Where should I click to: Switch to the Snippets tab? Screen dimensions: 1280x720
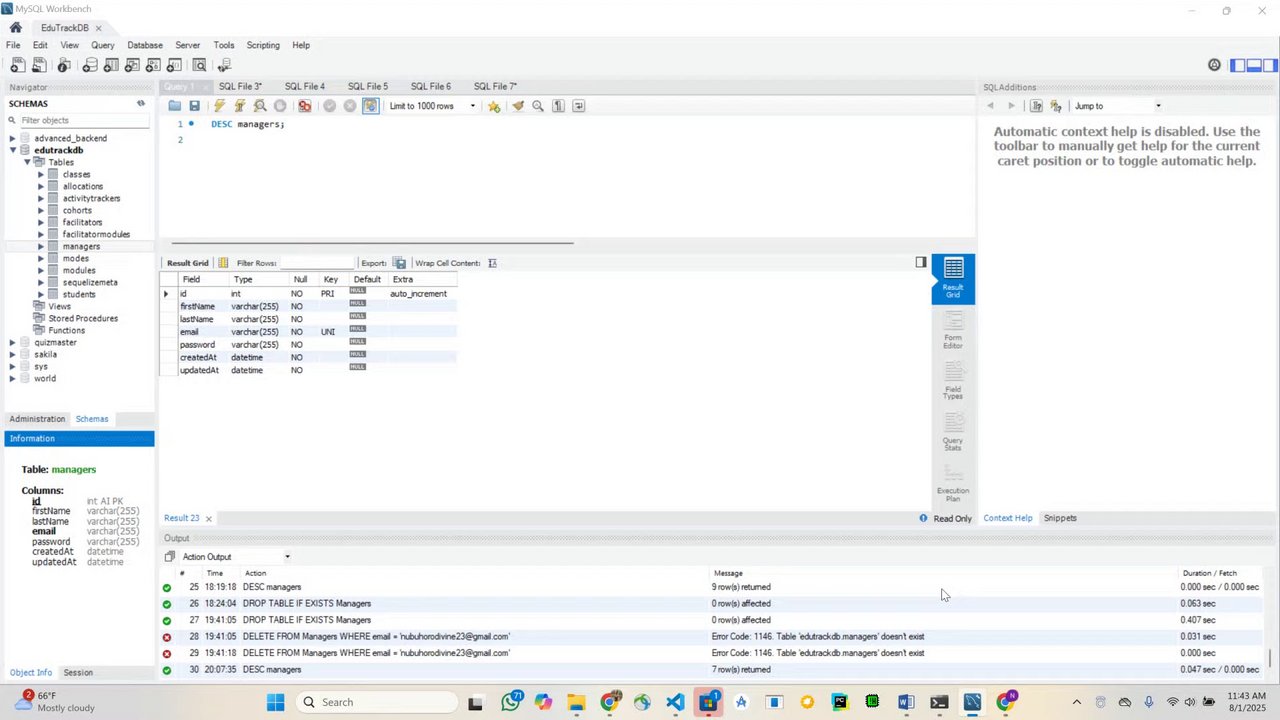click(1060, 518)
